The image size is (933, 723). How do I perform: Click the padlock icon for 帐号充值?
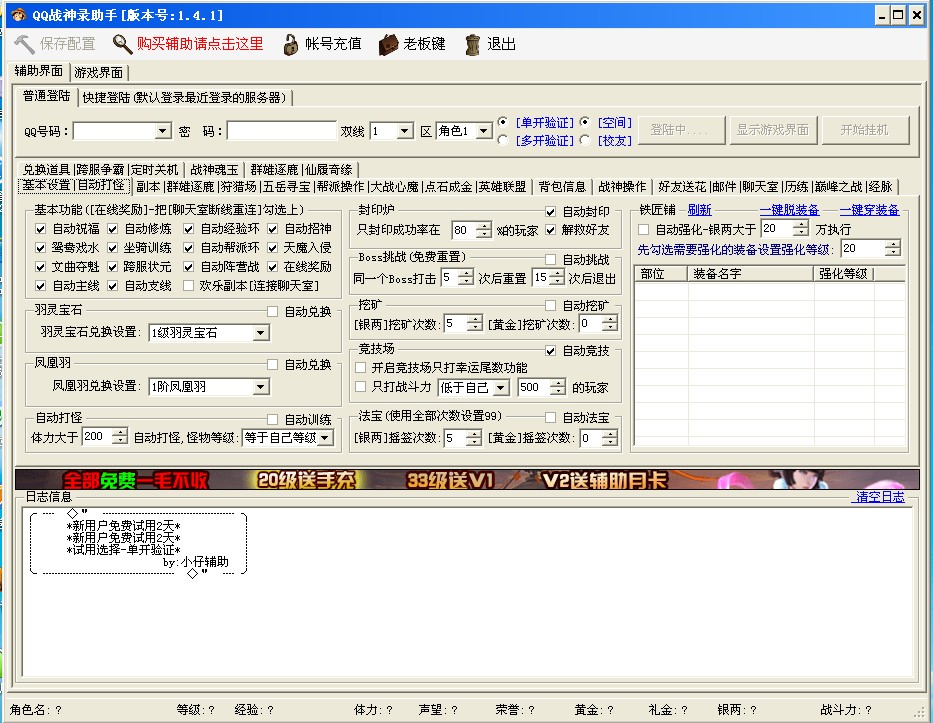pyautogui.click(x=290, y=44)
